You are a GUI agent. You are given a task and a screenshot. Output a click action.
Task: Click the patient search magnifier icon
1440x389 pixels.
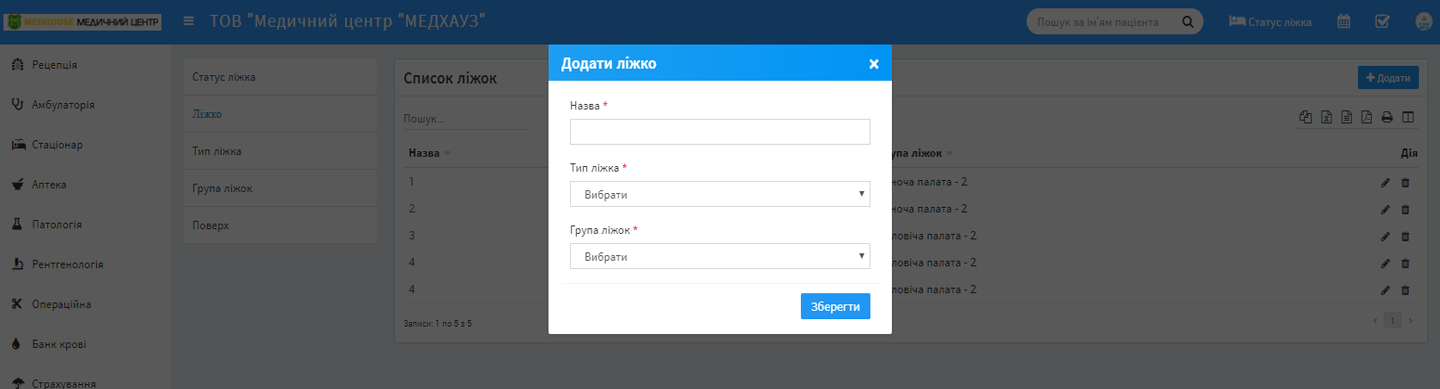point(1188,21)
